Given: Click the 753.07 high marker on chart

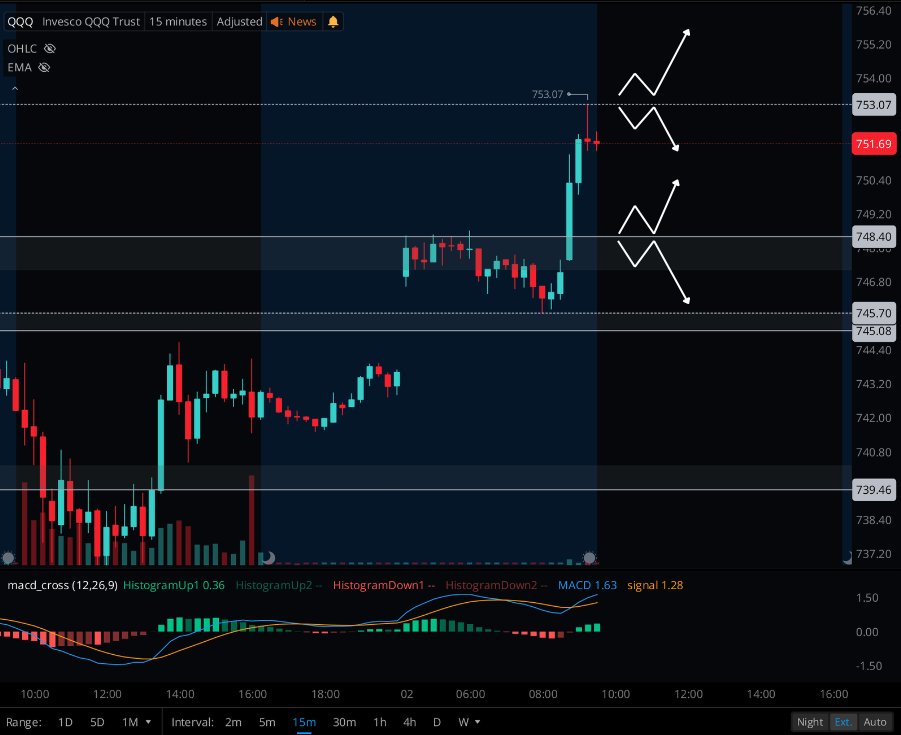Looking at the screenshot, I should [x=548, y=94].
